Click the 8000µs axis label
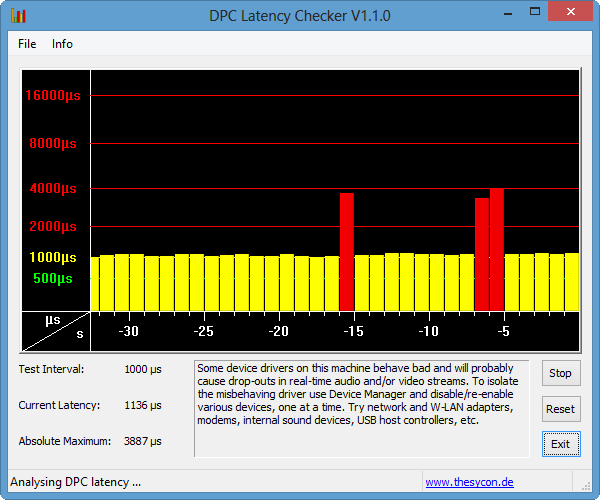600x500 pixels. coord(53,143)
